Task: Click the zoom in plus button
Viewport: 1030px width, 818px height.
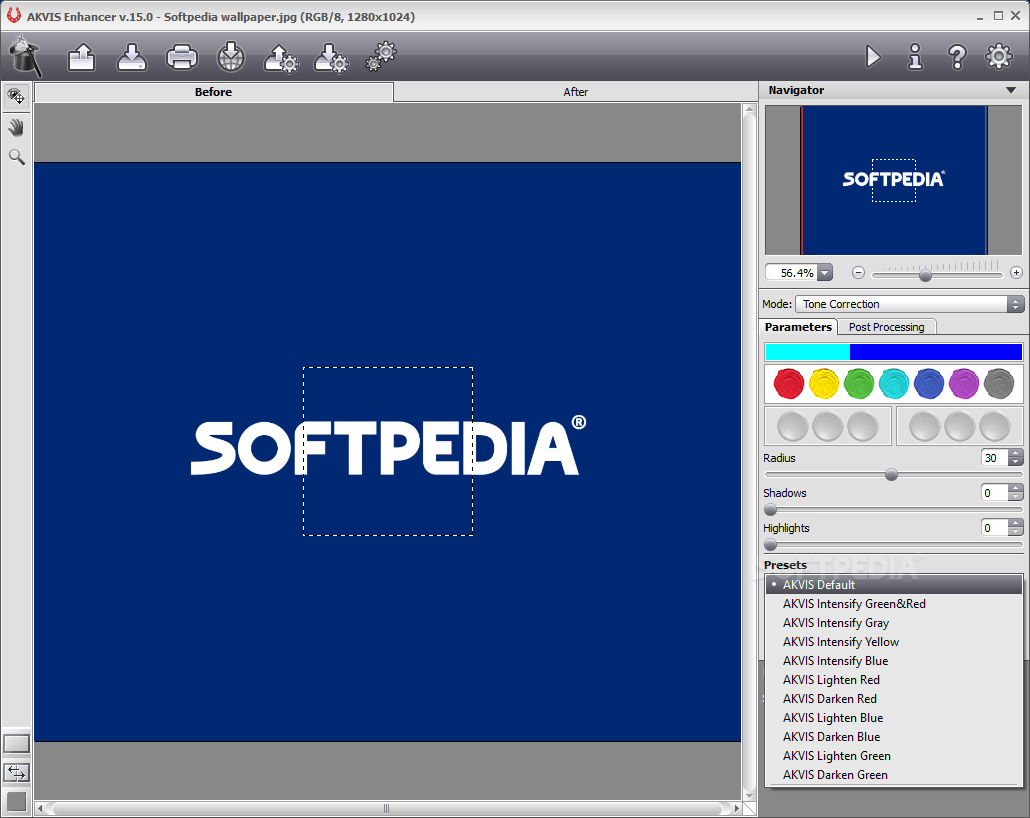Action: click(x=1016, y=273)
